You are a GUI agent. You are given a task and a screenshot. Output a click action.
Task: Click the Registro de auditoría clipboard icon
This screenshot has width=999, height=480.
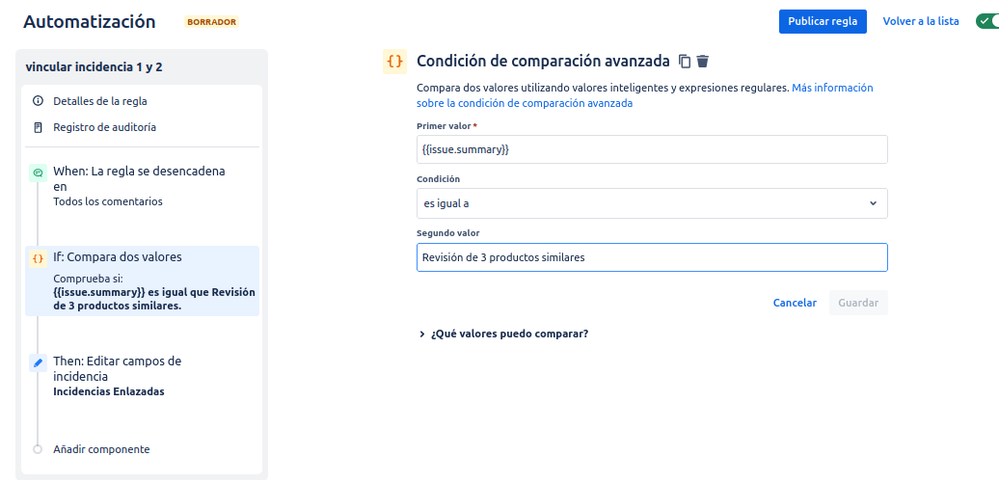pyautogui.click(x=38, y=127)
